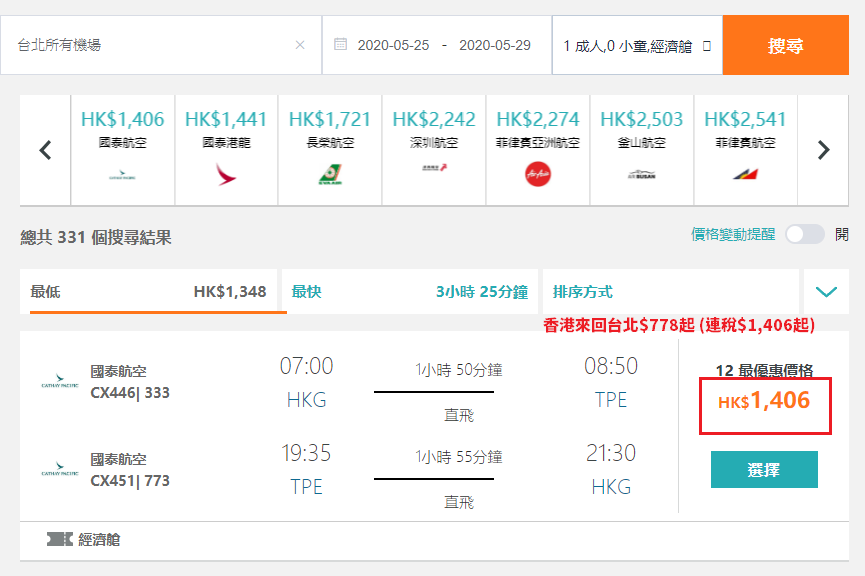
Task: Toggle the 價格變動提醒 price alert switch
Action: (x=805, y=234)
